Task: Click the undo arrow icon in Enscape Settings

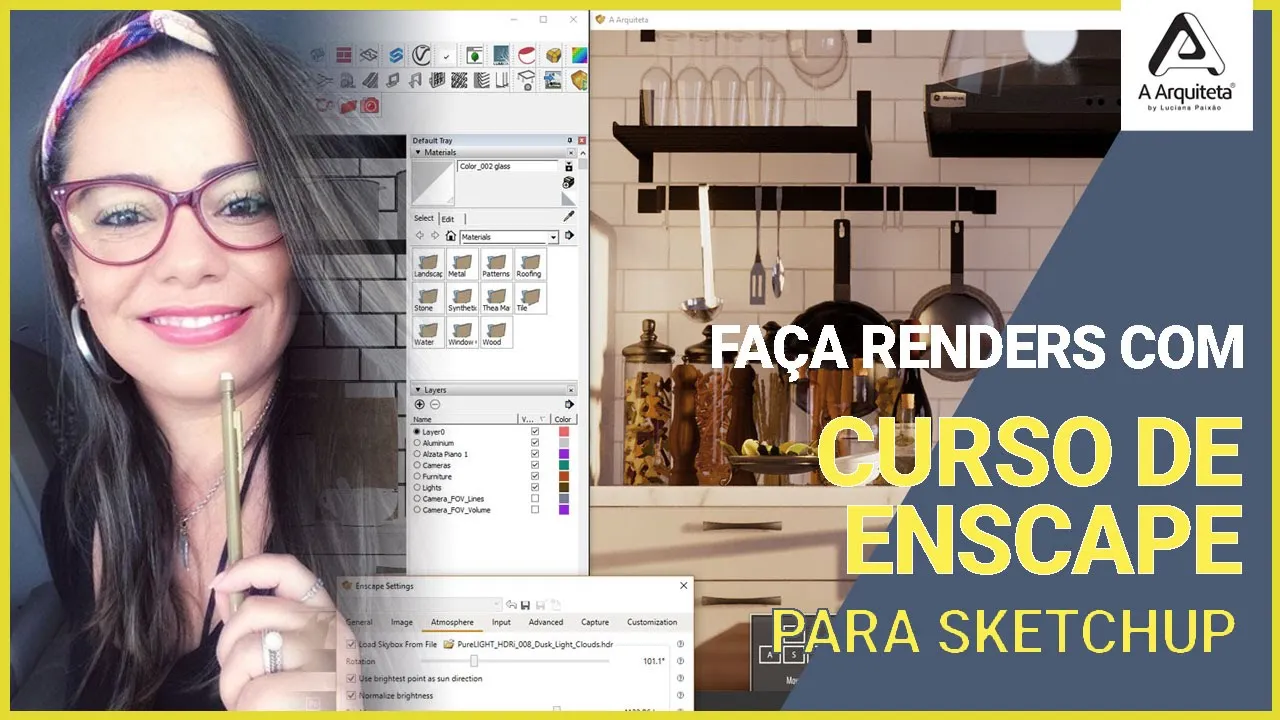Action: (511, 605)
